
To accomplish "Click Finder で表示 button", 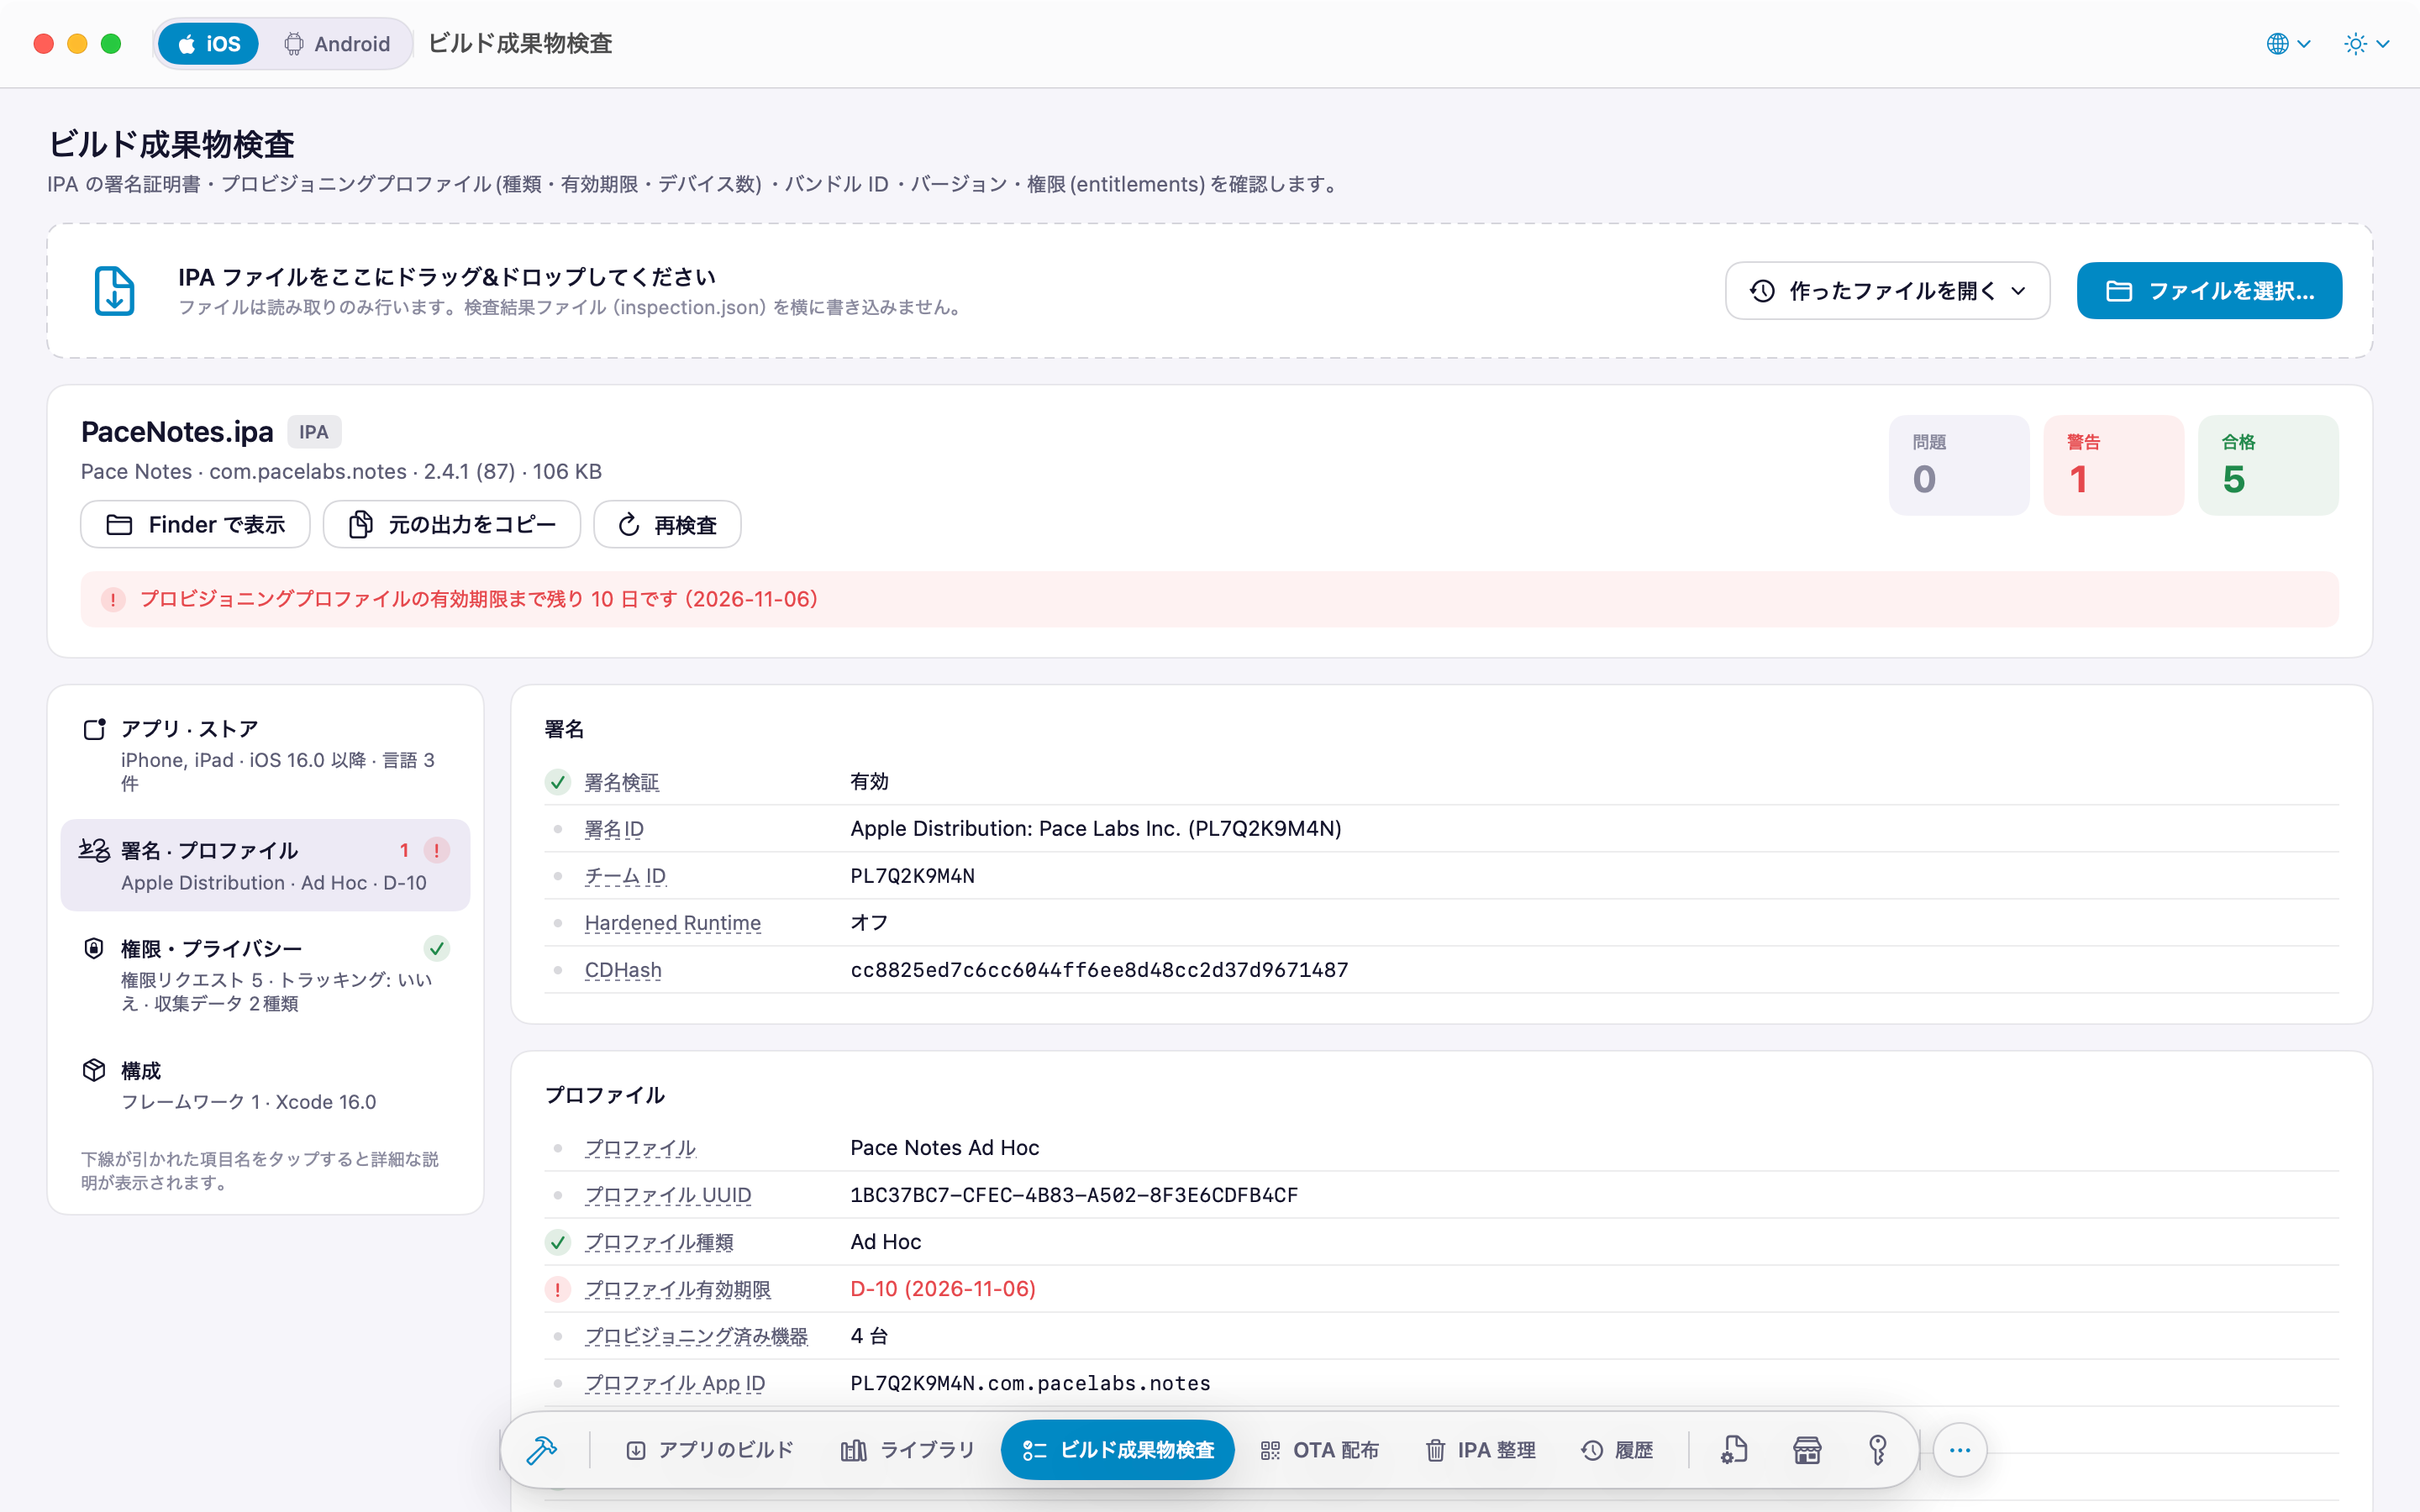I will (x=195, y=525).
